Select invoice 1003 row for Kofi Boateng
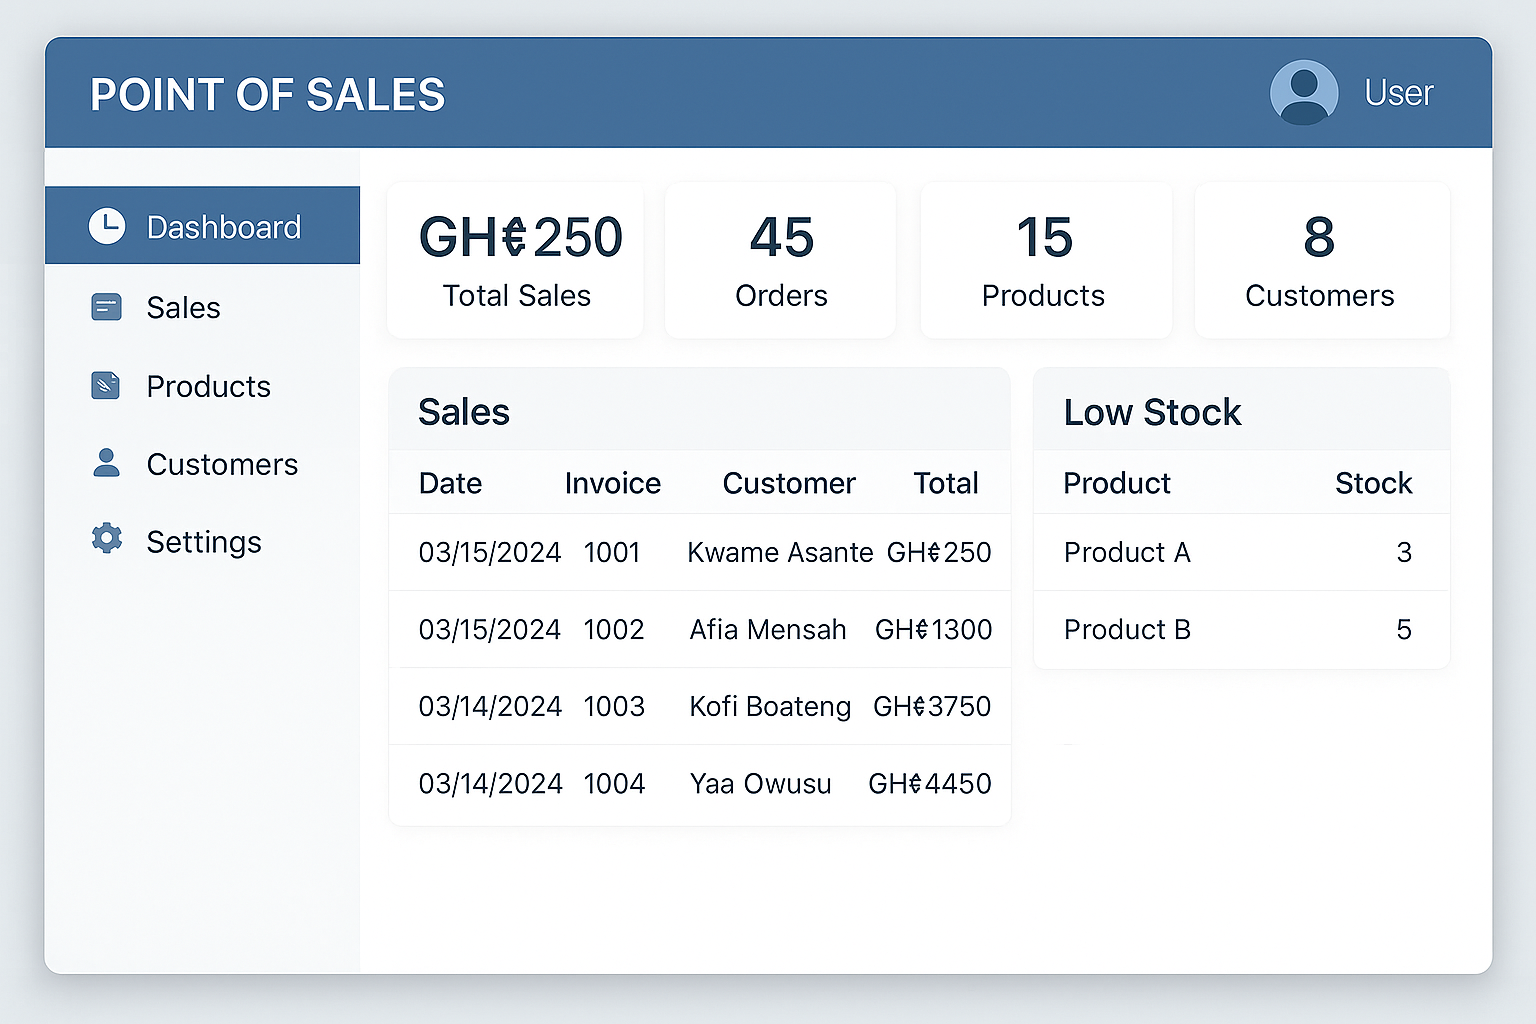1536x1024 pixels. pyautogui.click(x=700, y=706)
